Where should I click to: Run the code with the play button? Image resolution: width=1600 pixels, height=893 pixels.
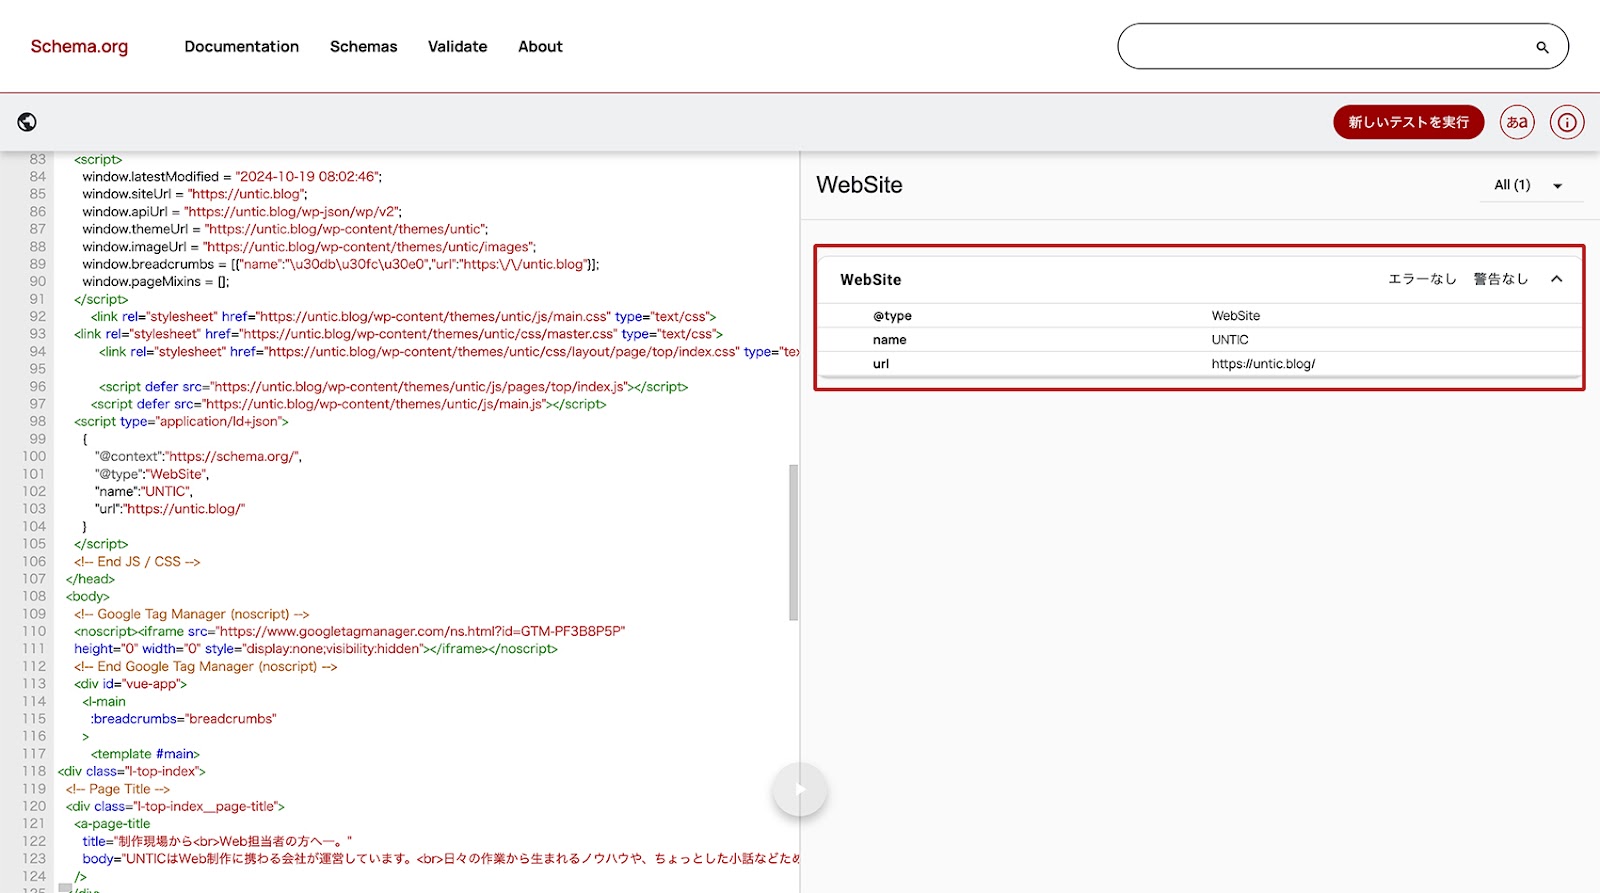[799, 790]
